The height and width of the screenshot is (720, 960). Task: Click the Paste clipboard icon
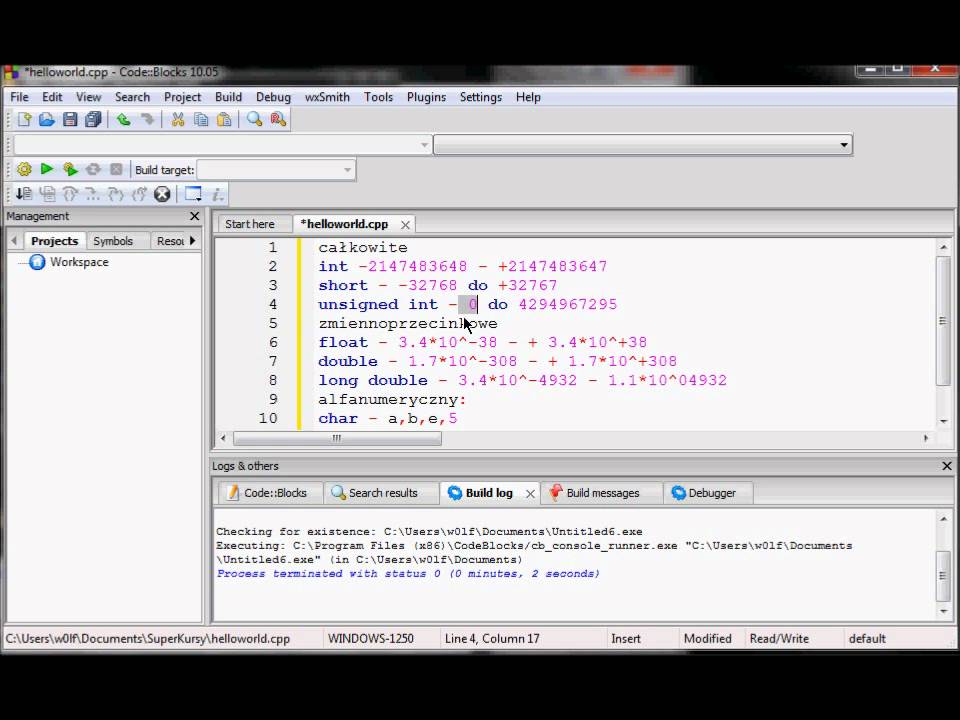[x=224, y=119]
